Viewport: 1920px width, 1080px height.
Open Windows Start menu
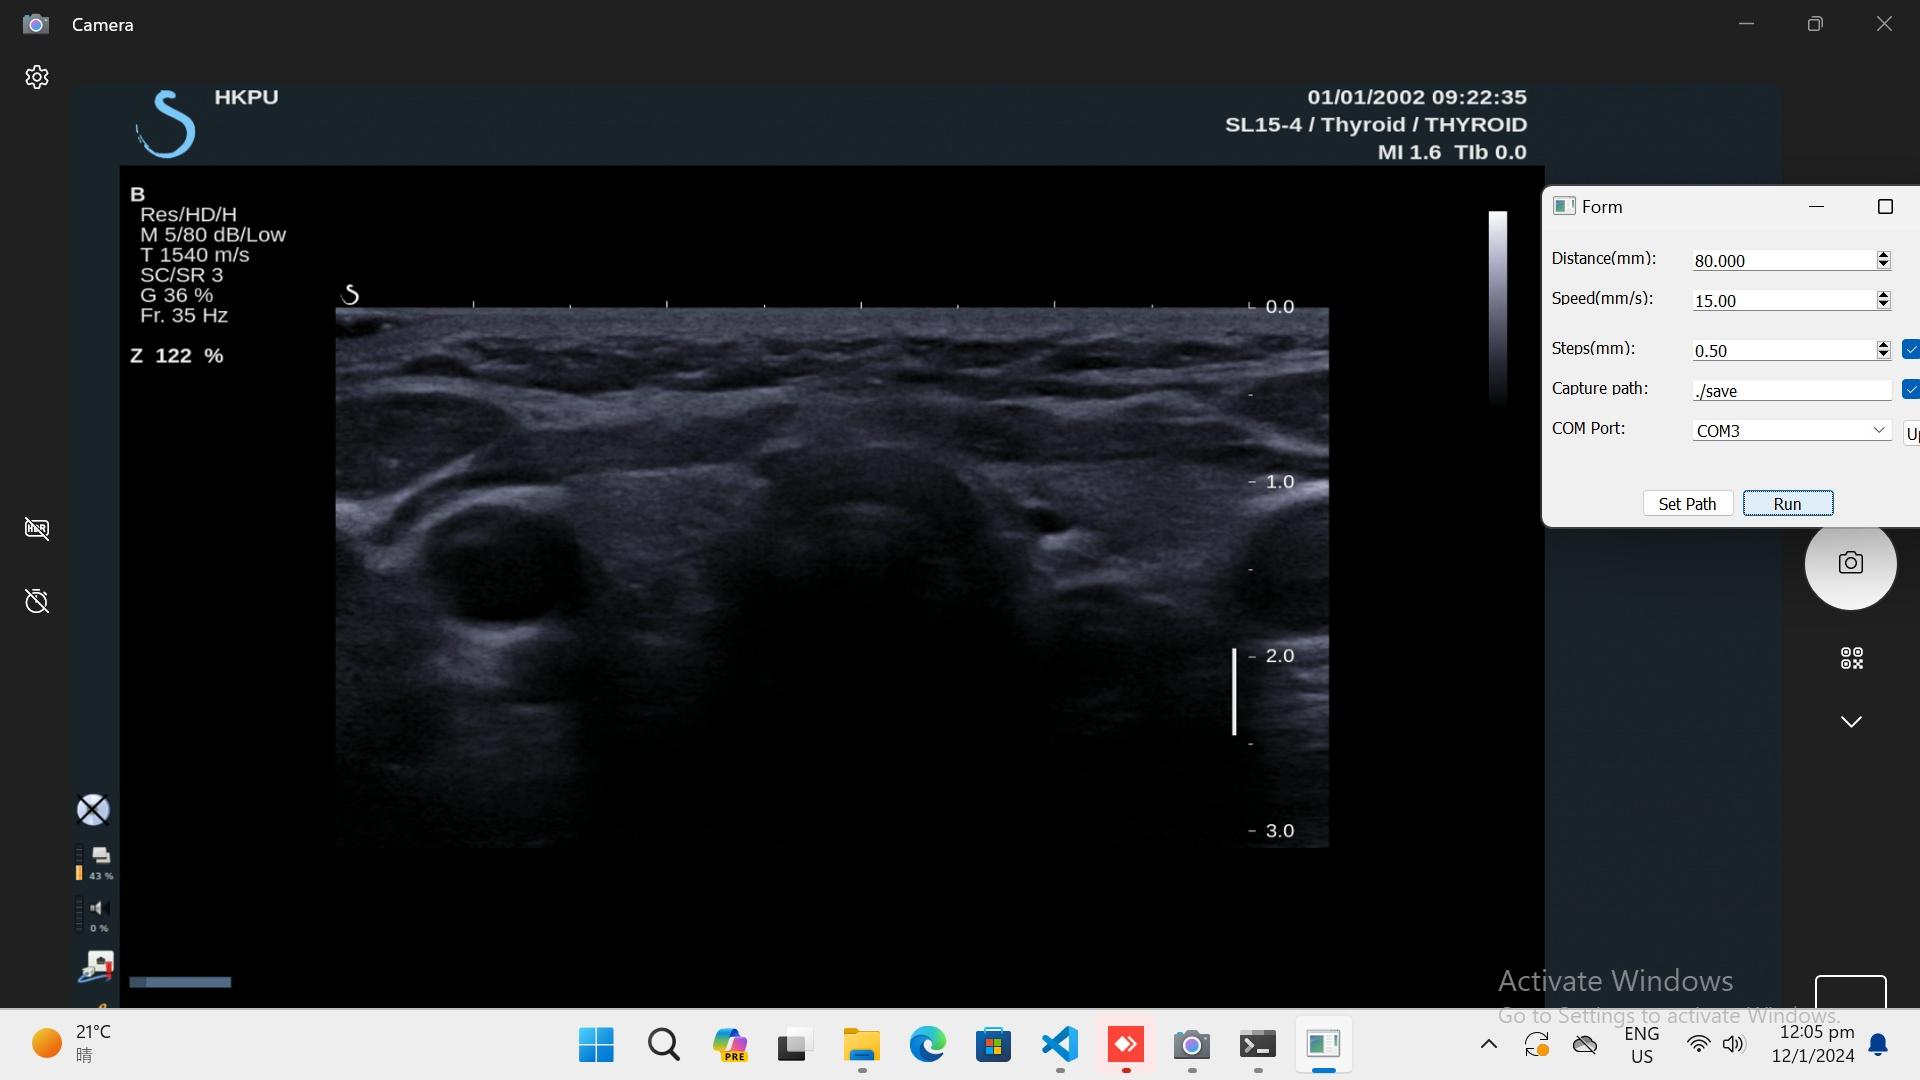click(597, 1045)
